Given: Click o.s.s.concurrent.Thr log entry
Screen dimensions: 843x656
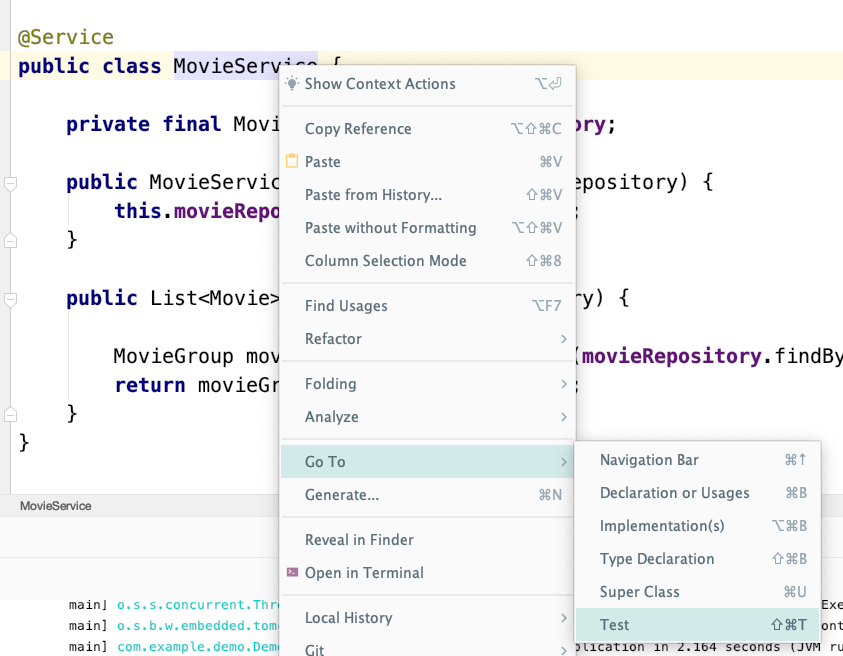Looking at the screenshot, I should [197, 605].
